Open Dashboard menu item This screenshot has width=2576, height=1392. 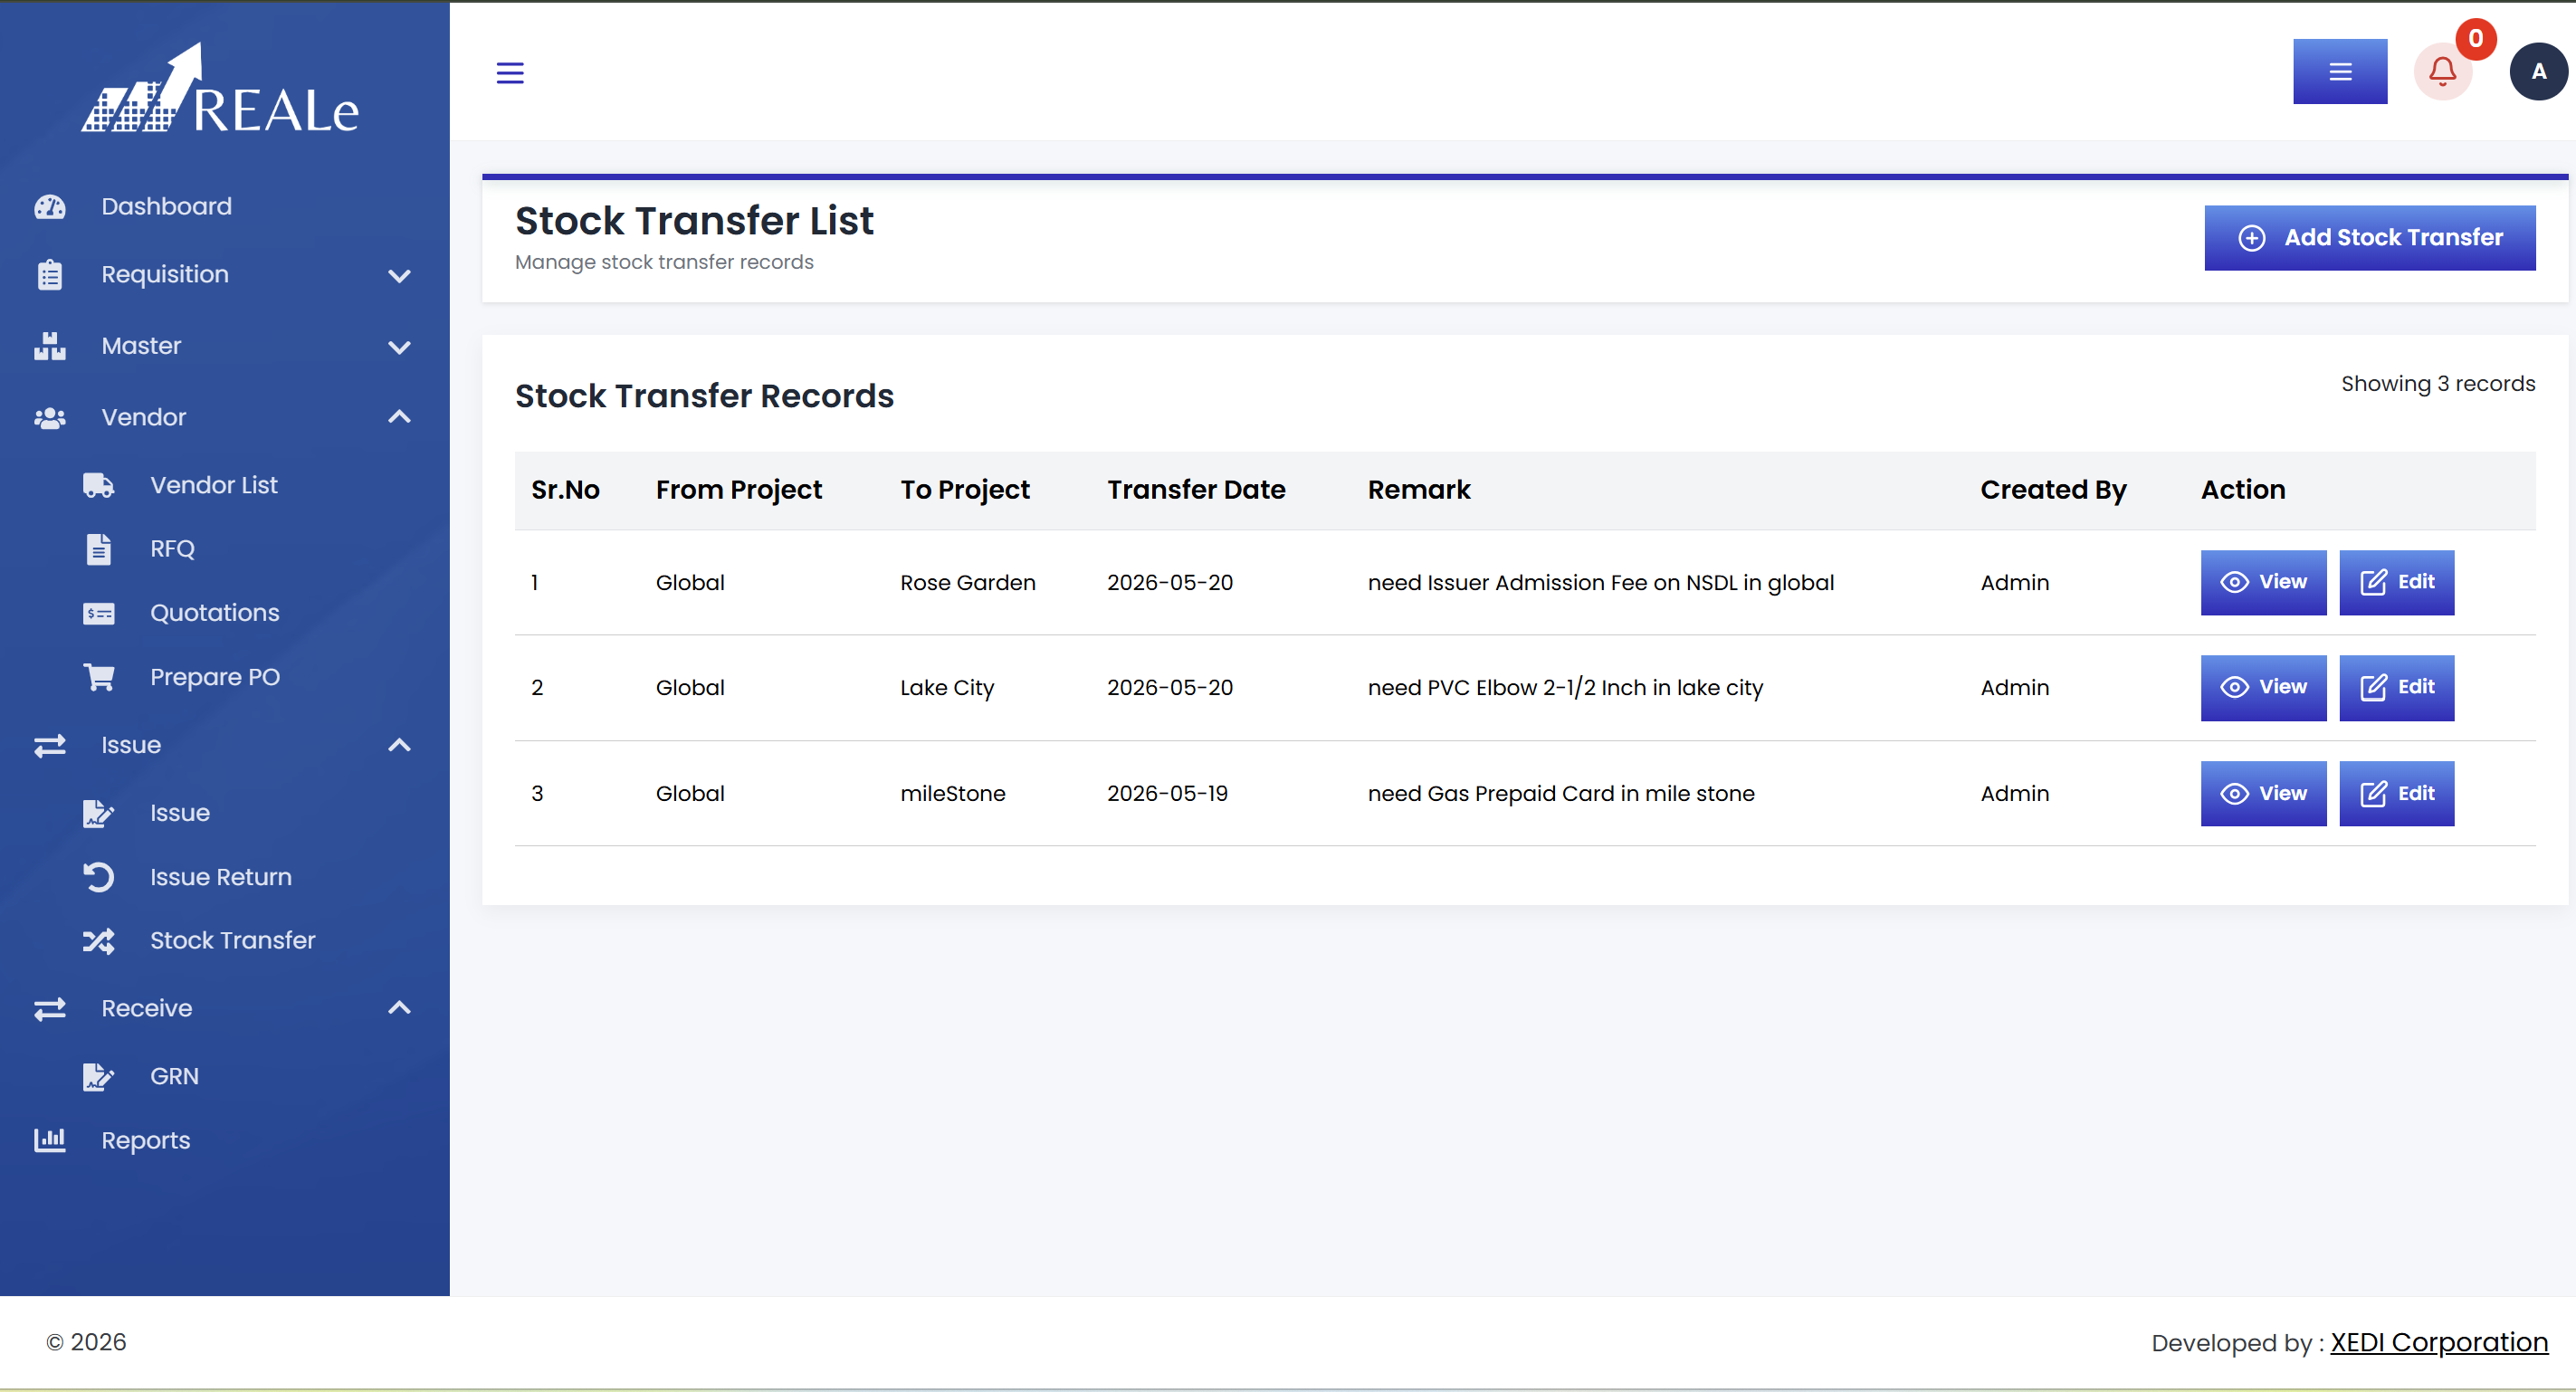click(x=166, y=206)
